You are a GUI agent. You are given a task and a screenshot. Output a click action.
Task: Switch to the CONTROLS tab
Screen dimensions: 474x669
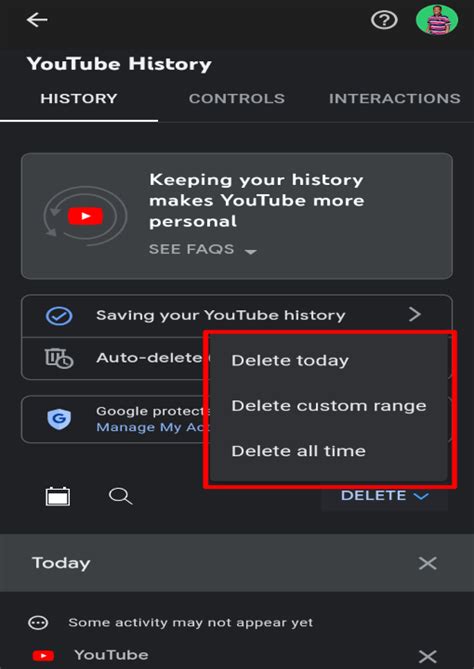pyautogui.click(x=237, y=99)
